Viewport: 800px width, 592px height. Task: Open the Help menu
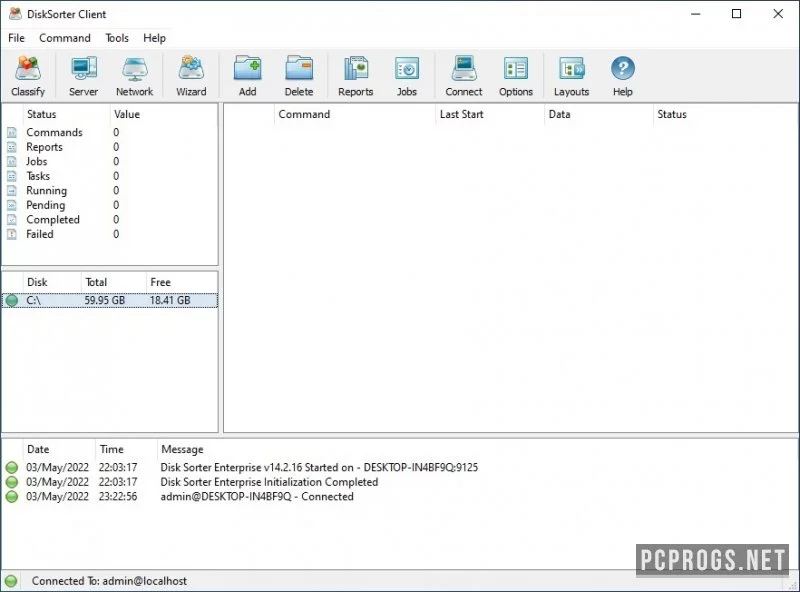coord(154,38)
